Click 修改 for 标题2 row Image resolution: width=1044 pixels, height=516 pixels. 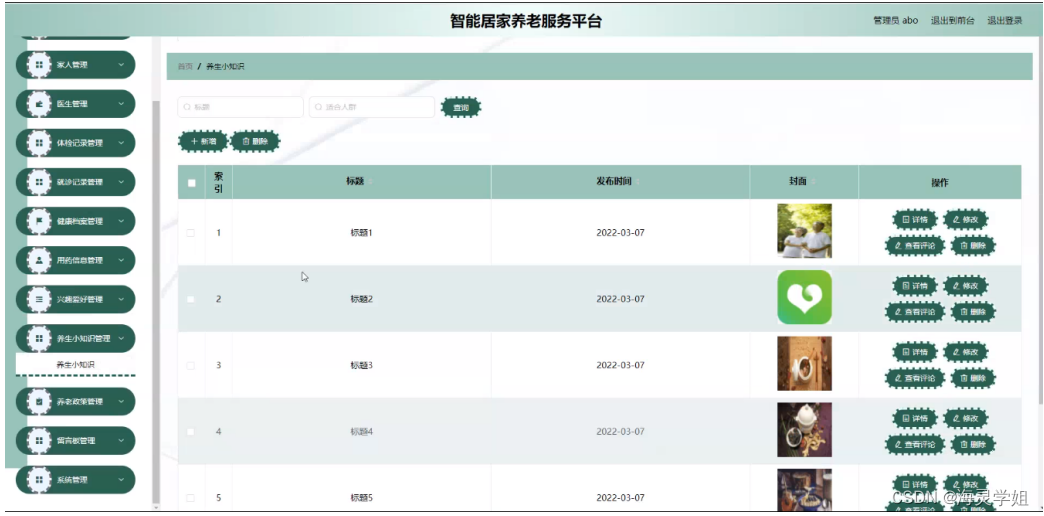965,286
